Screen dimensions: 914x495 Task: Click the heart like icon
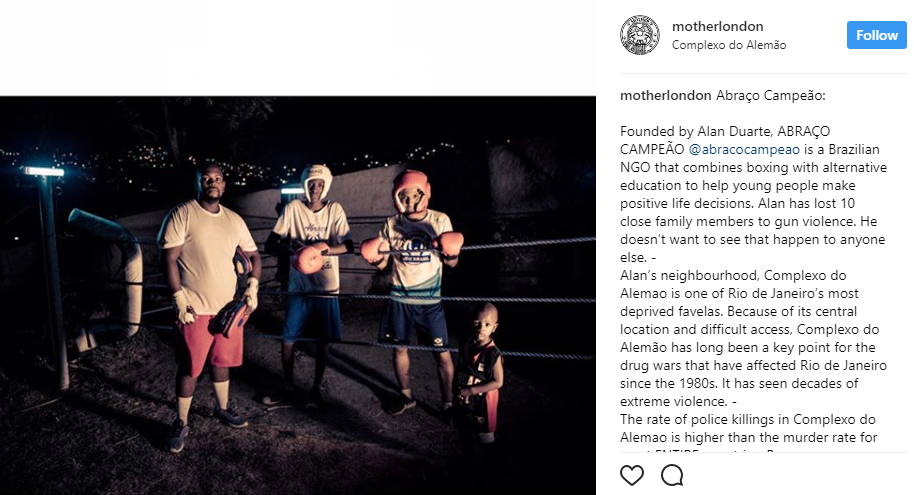click(x=632, y=475)
